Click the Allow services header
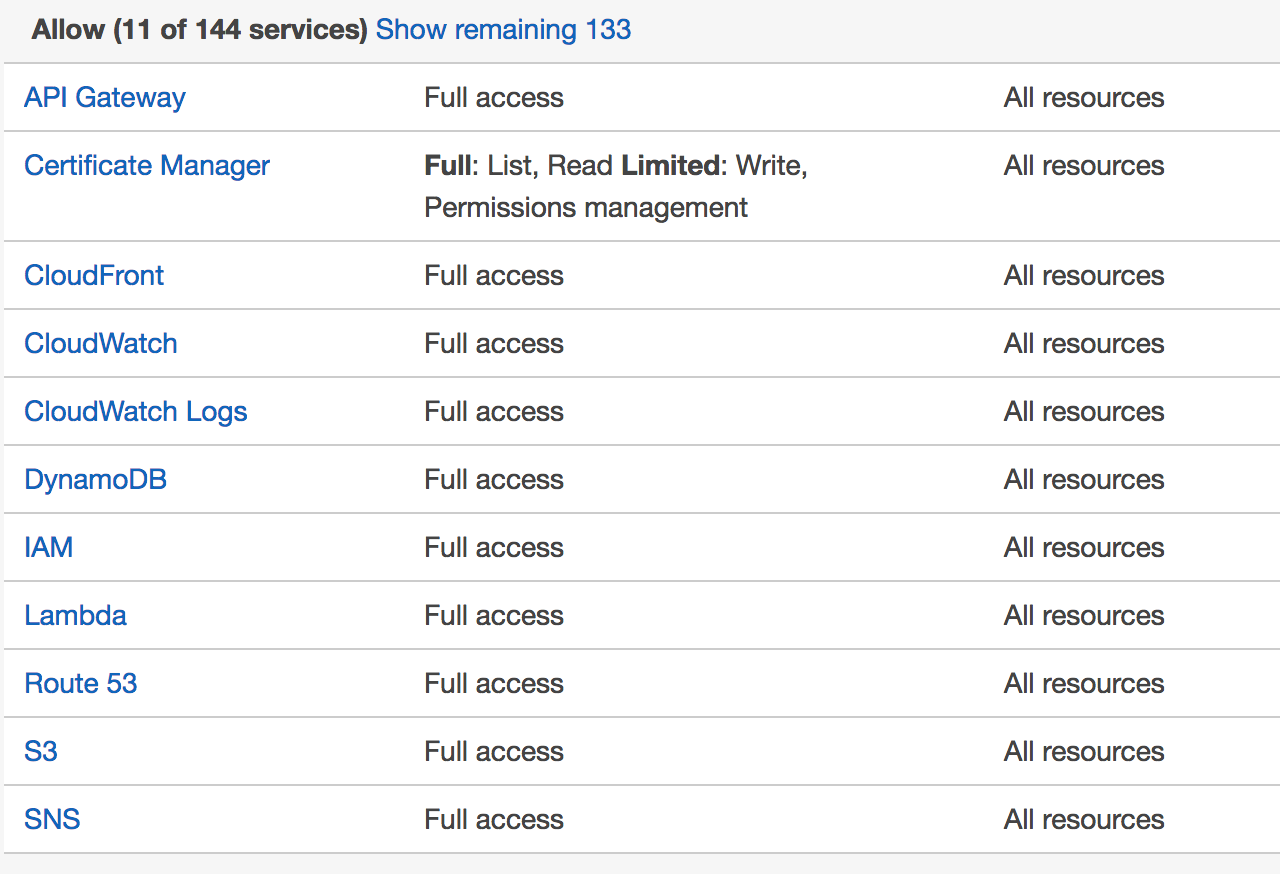 point(196,30)
